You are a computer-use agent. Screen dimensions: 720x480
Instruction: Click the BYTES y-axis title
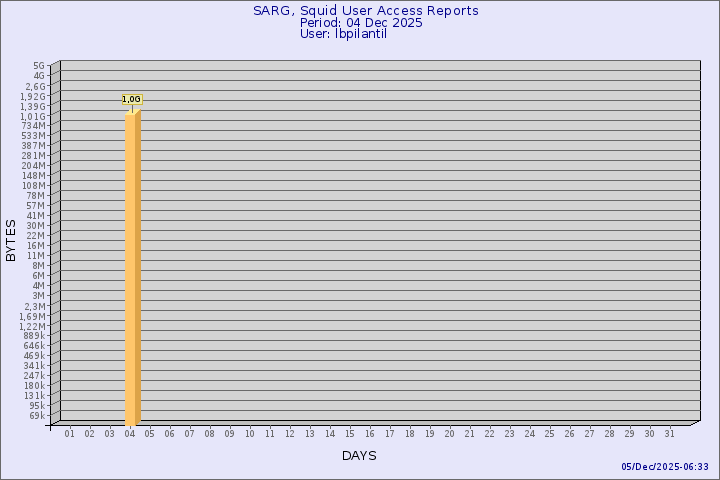11,240
